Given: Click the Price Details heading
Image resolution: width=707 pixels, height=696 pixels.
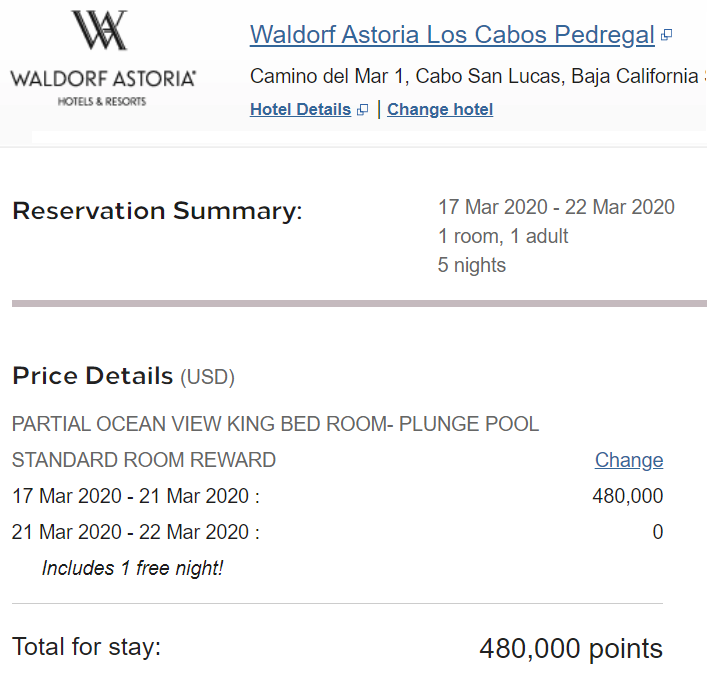Looking at the screenshot, I should (x=92, y=375).
